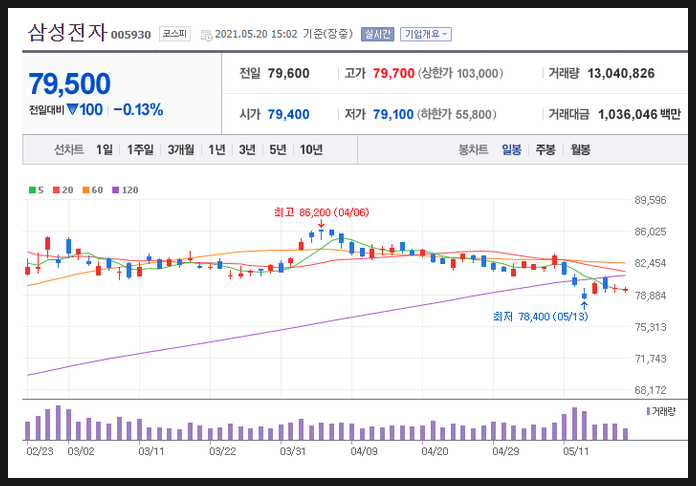Click the 상한가 103,000 text
Viewport: 696px width, 486px height.
pyautogui.click(x=460, y=73)
